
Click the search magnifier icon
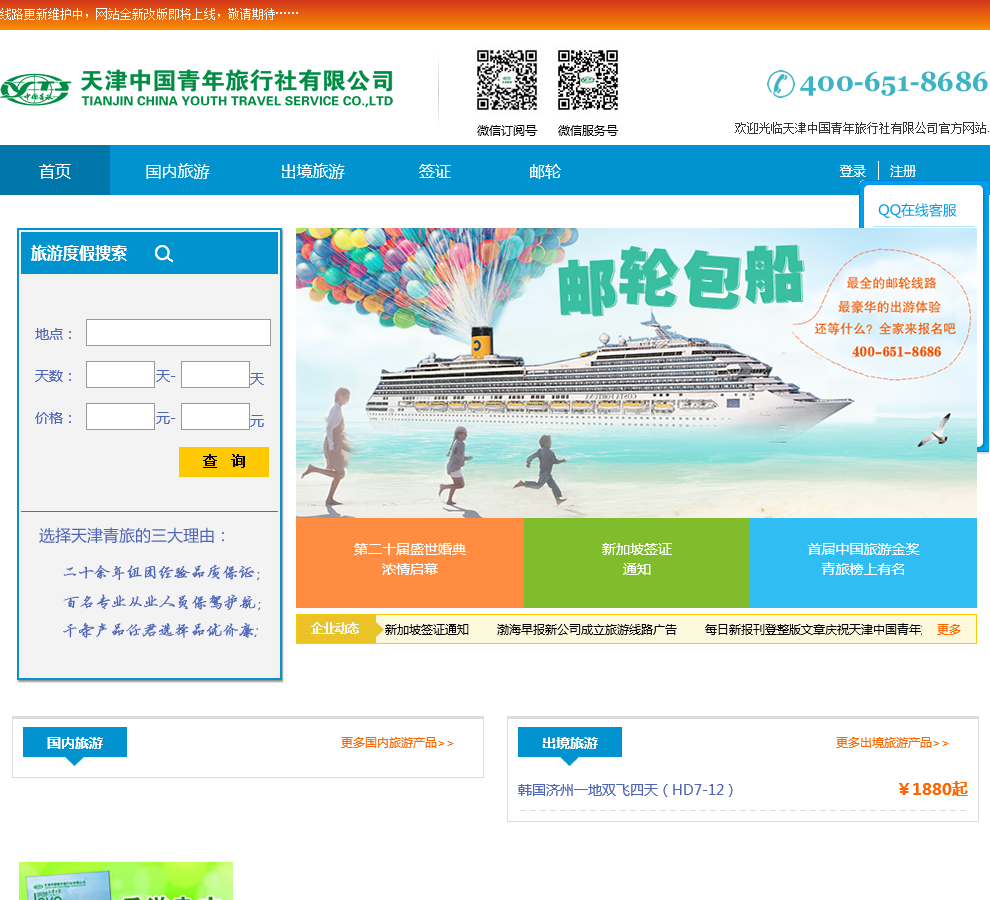click(164, 253)
